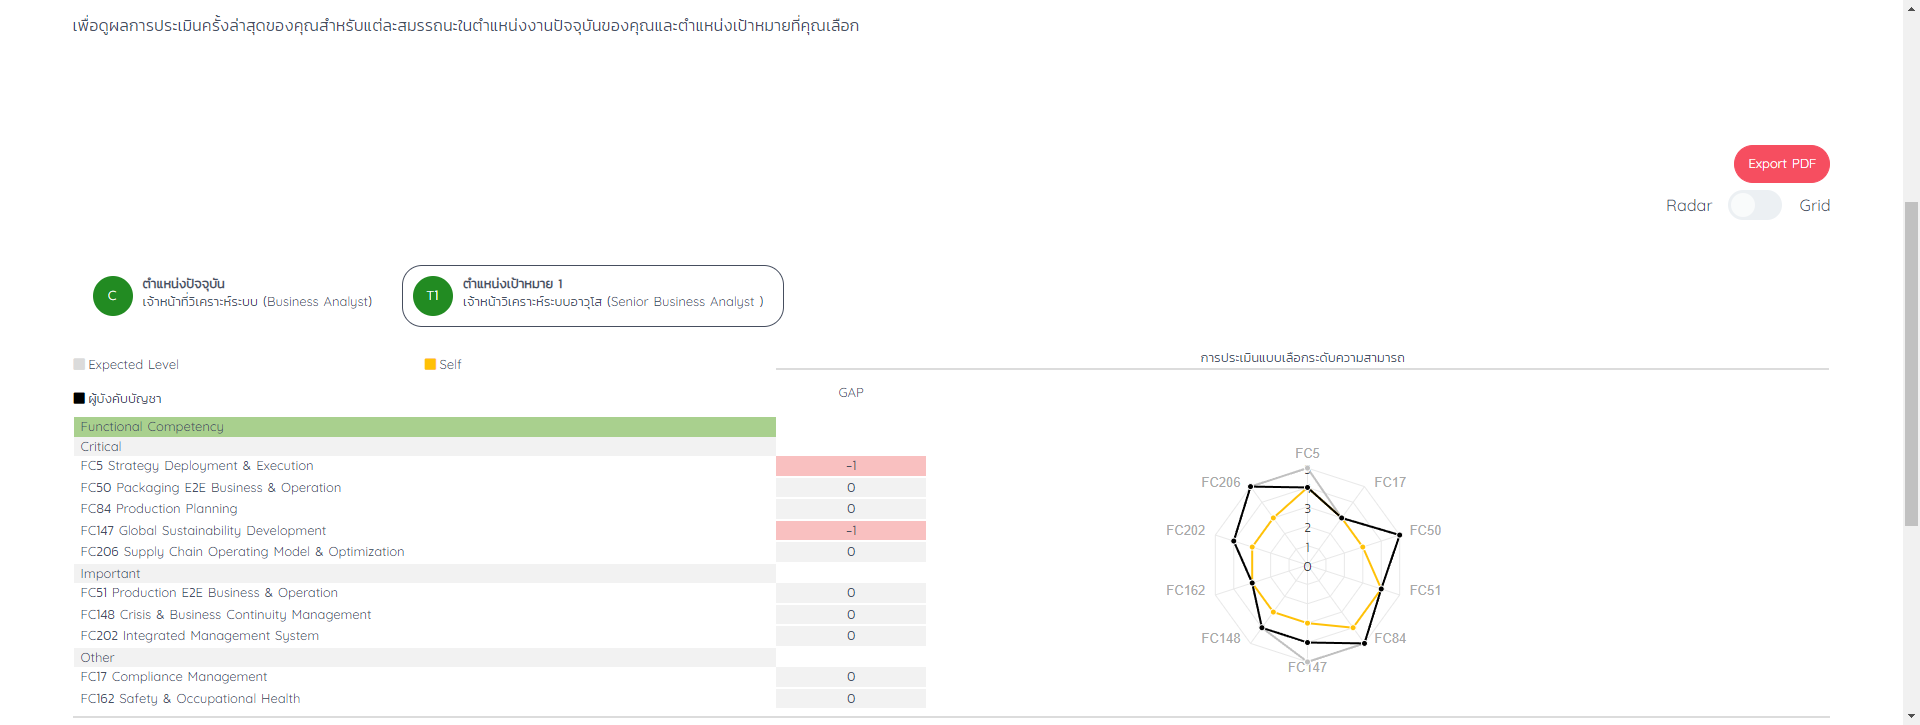Viewport: 1920px width, 725px height.
Task: Click FC5 Strategy Deployment & Execution row
Action: [197, 466]
